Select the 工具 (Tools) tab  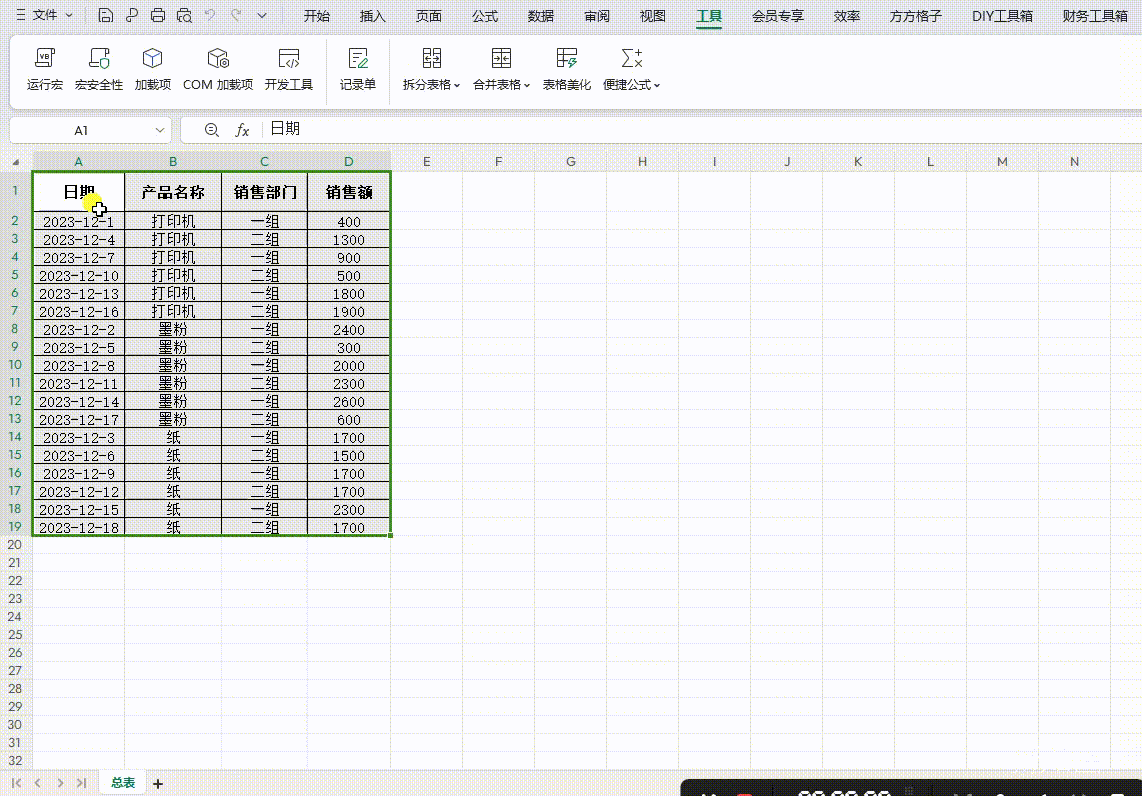tap(709, 16)
